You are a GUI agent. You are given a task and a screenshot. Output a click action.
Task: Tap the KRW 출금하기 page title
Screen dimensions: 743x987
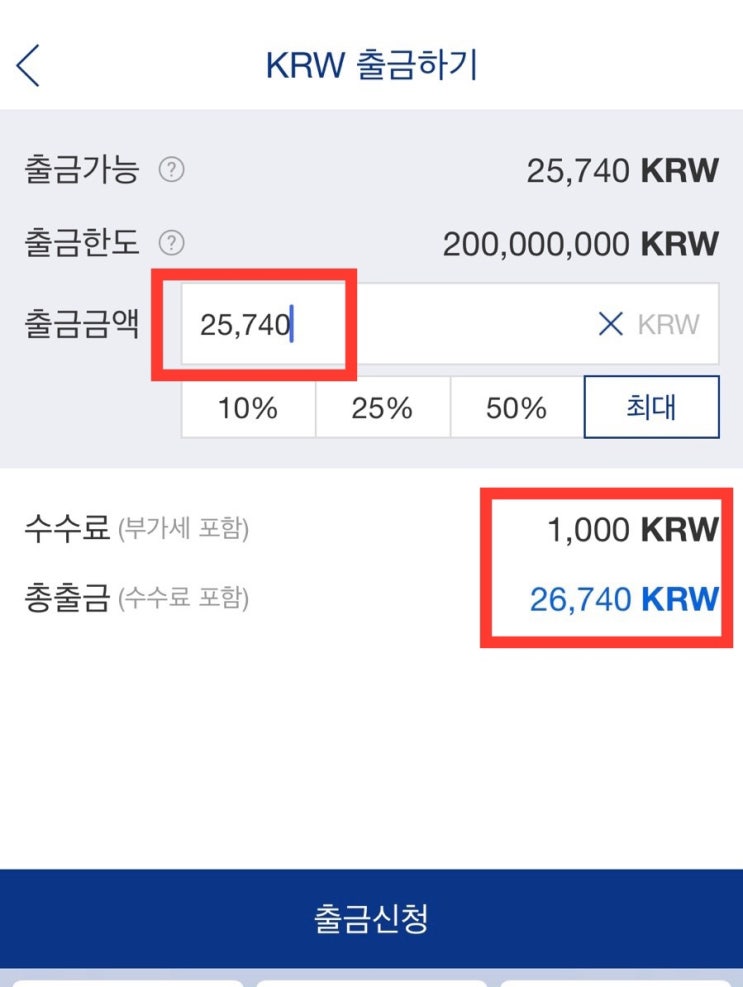(x=372, y=66)
